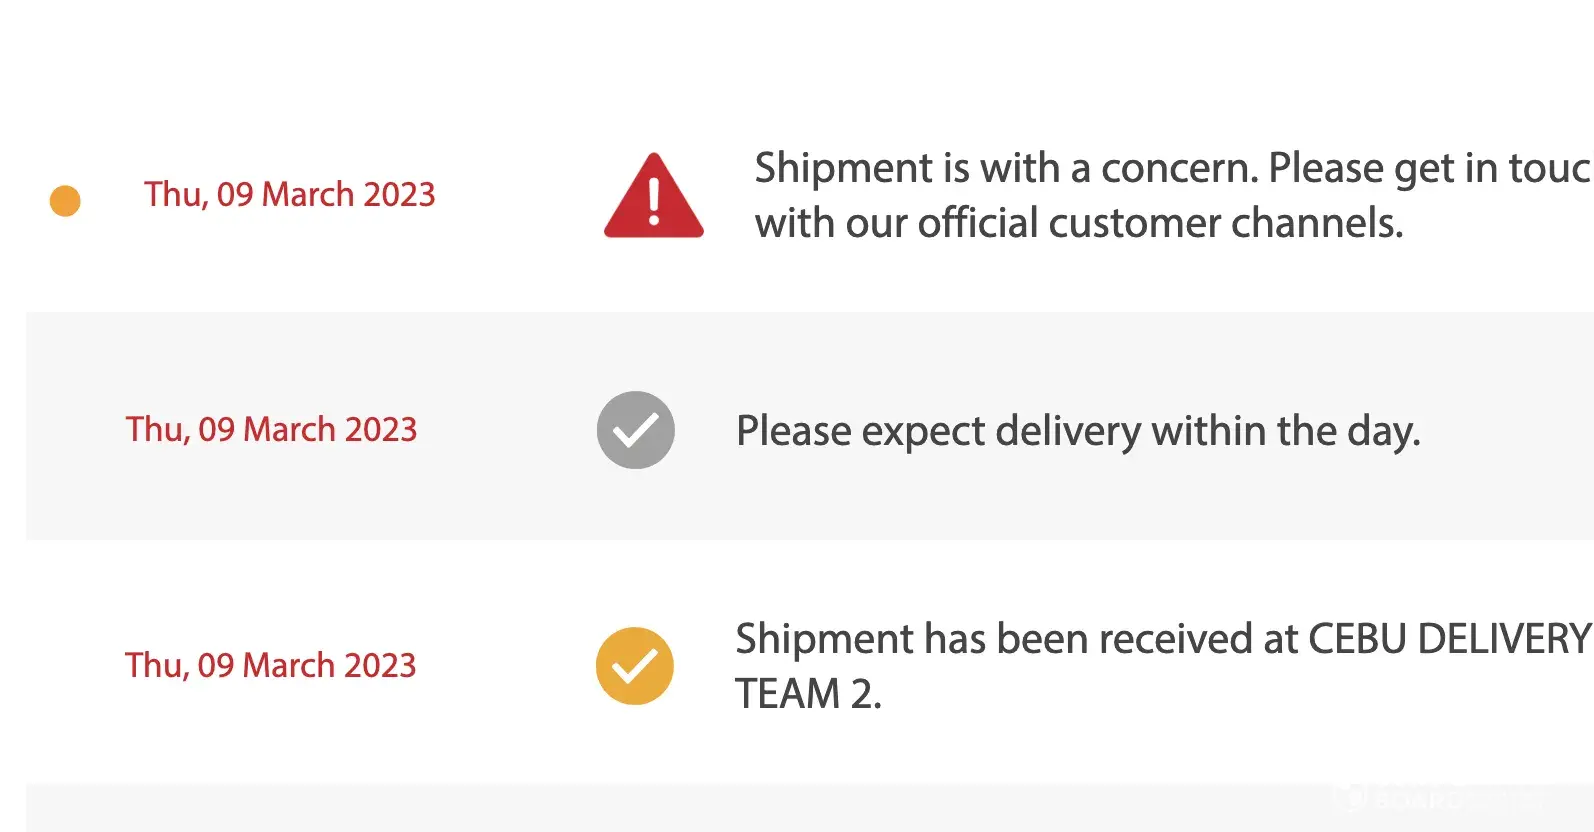Click the exclamation mark inside the red triangle

tap(654, 201)
